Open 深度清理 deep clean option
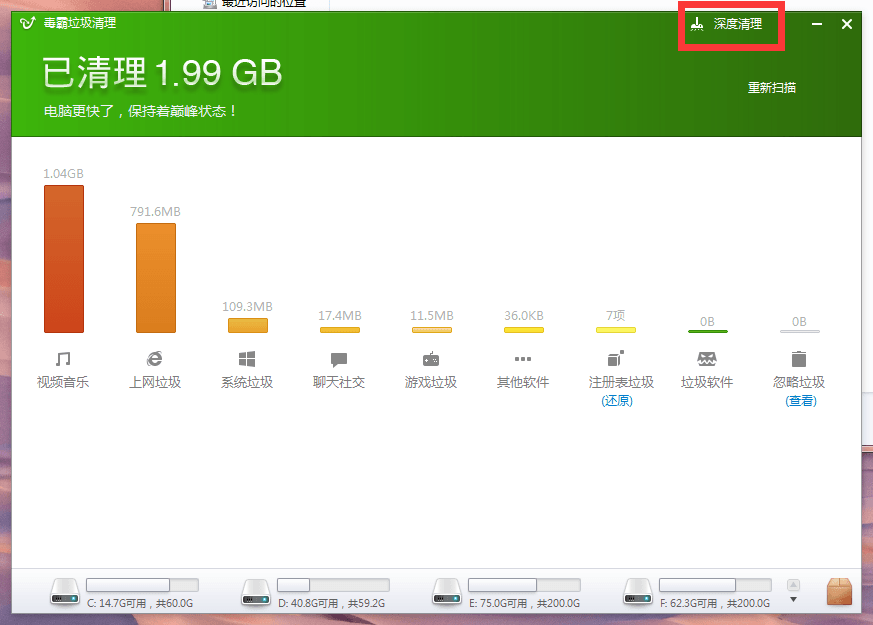 tap(731, 24)
